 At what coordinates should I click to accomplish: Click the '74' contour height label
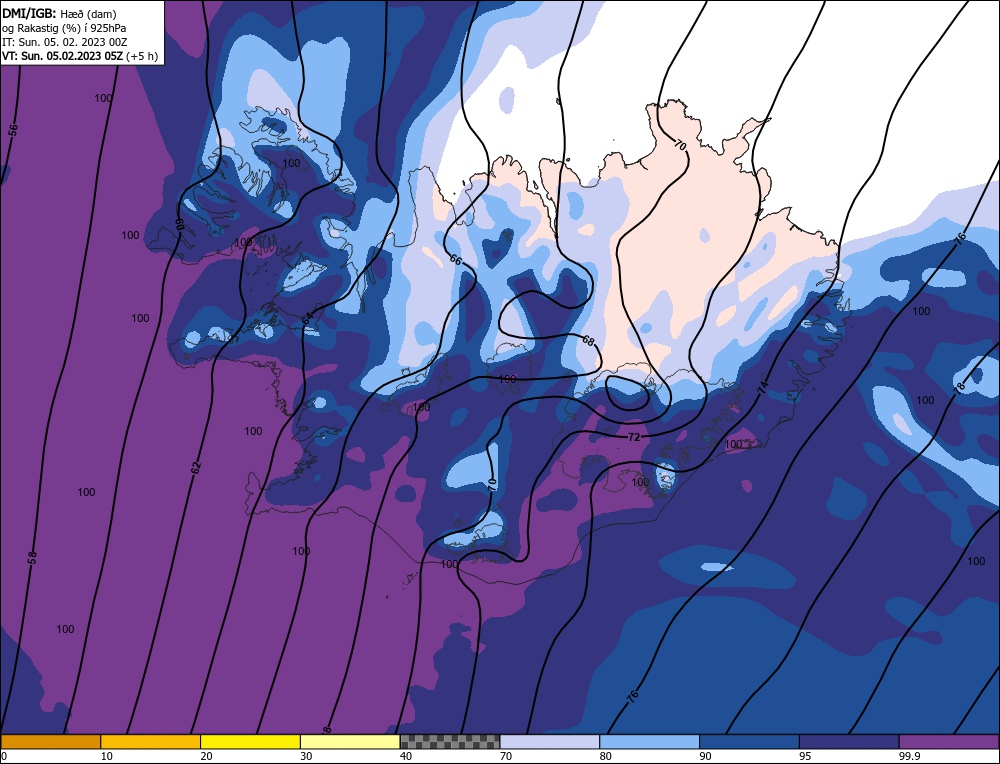763,386
